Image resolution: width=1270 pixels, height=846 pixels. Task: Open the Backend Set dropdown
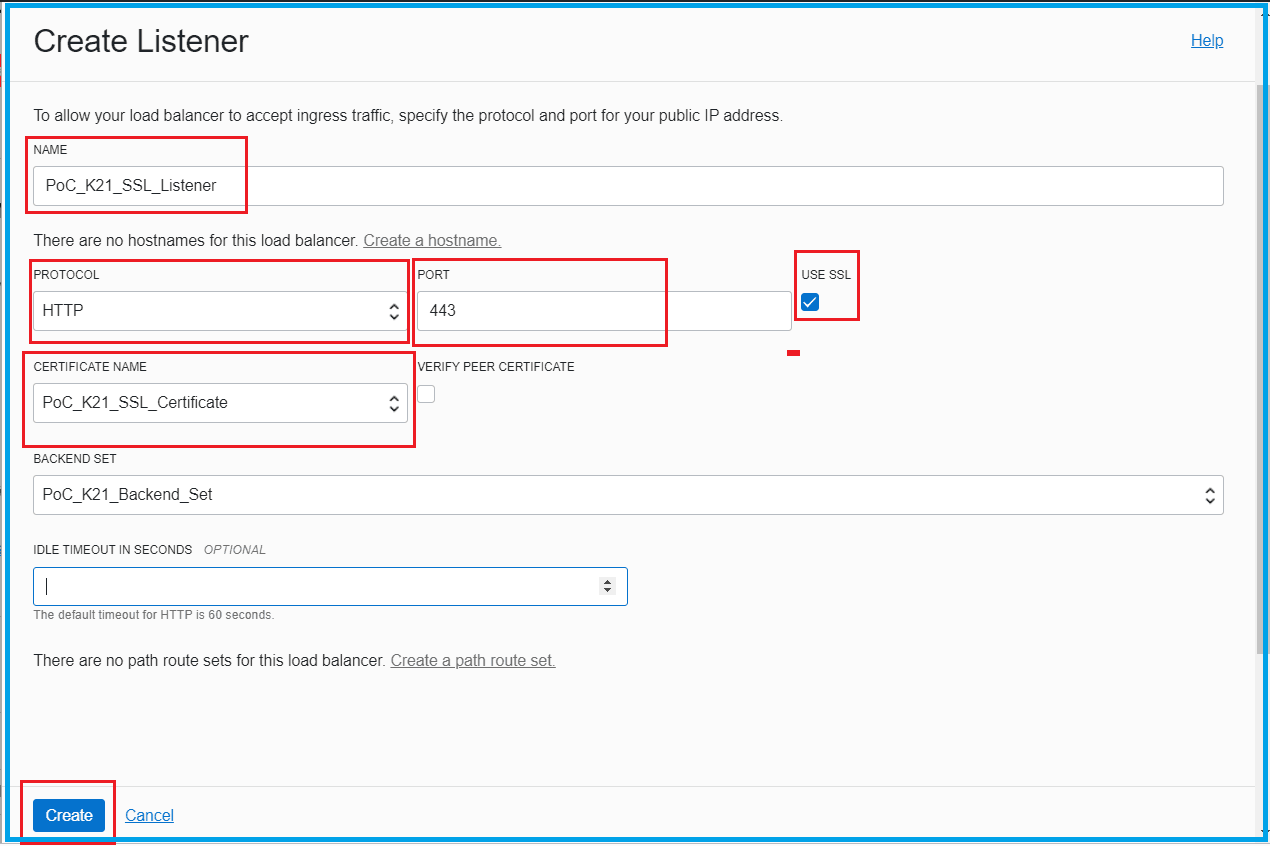coord(628,495)
